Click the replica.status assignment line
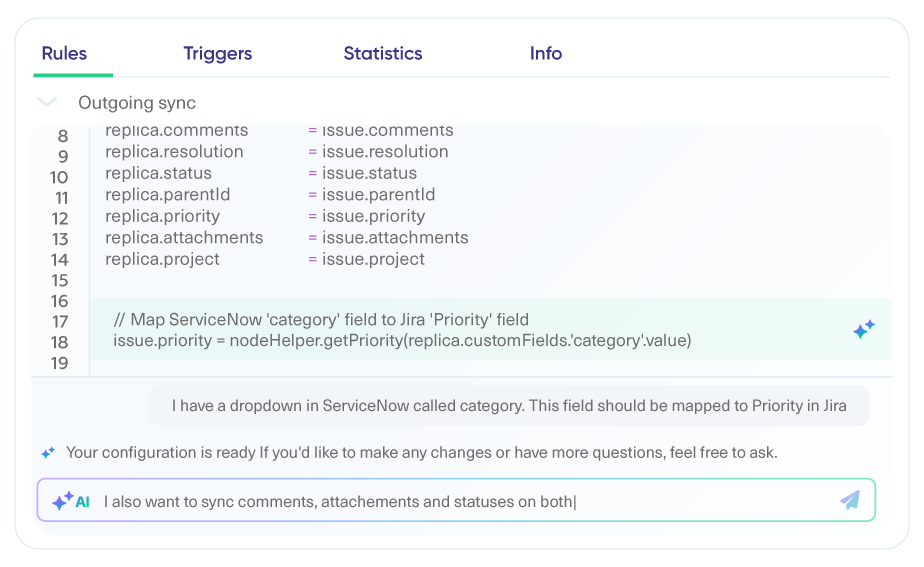 point(260,173)
